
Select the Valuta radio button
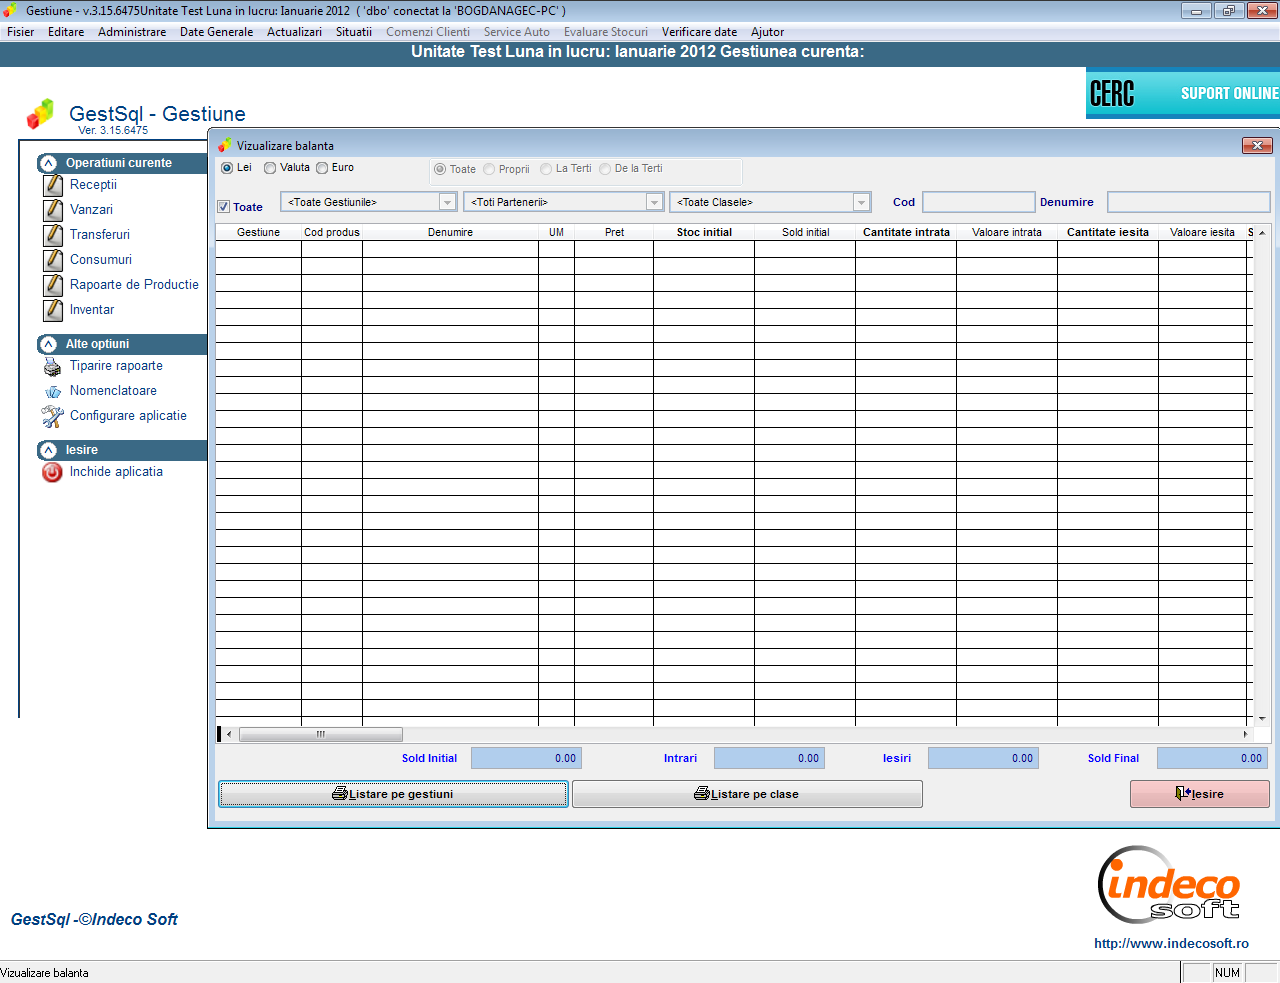[270, 168]
